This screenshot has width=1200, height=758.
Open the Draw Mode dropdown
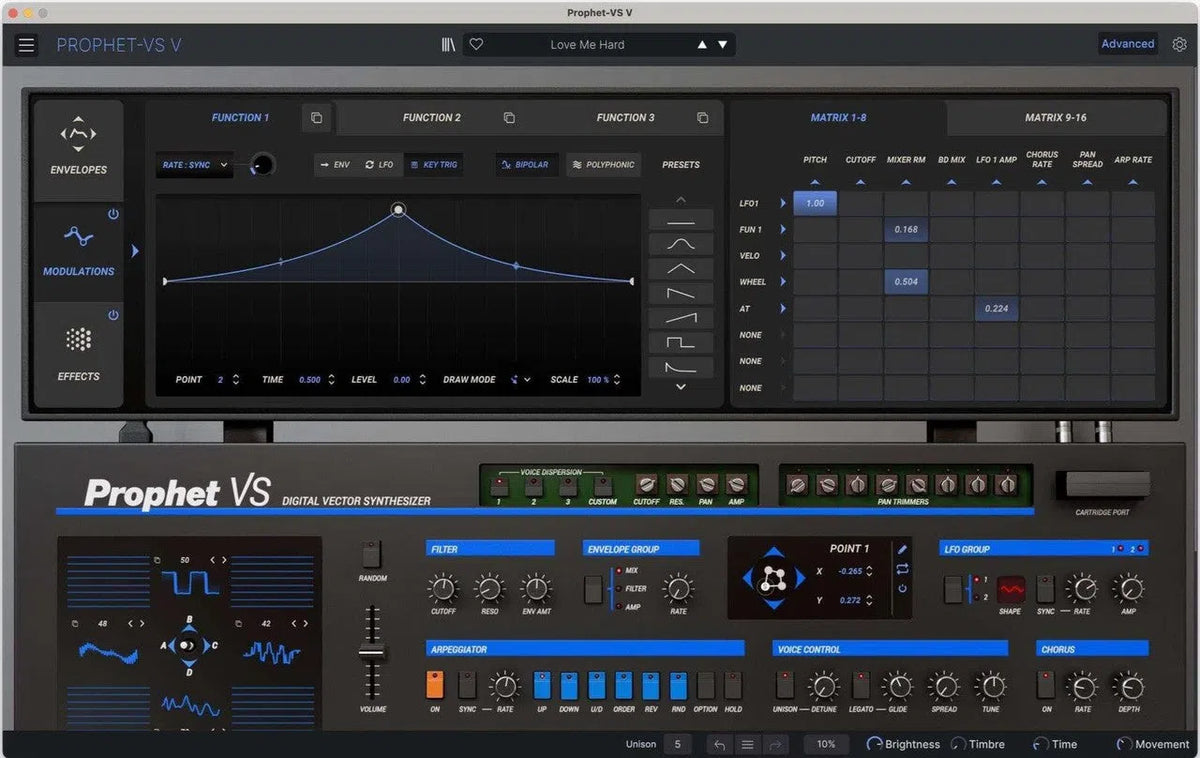pyautogui.click(x=520, y=380)
